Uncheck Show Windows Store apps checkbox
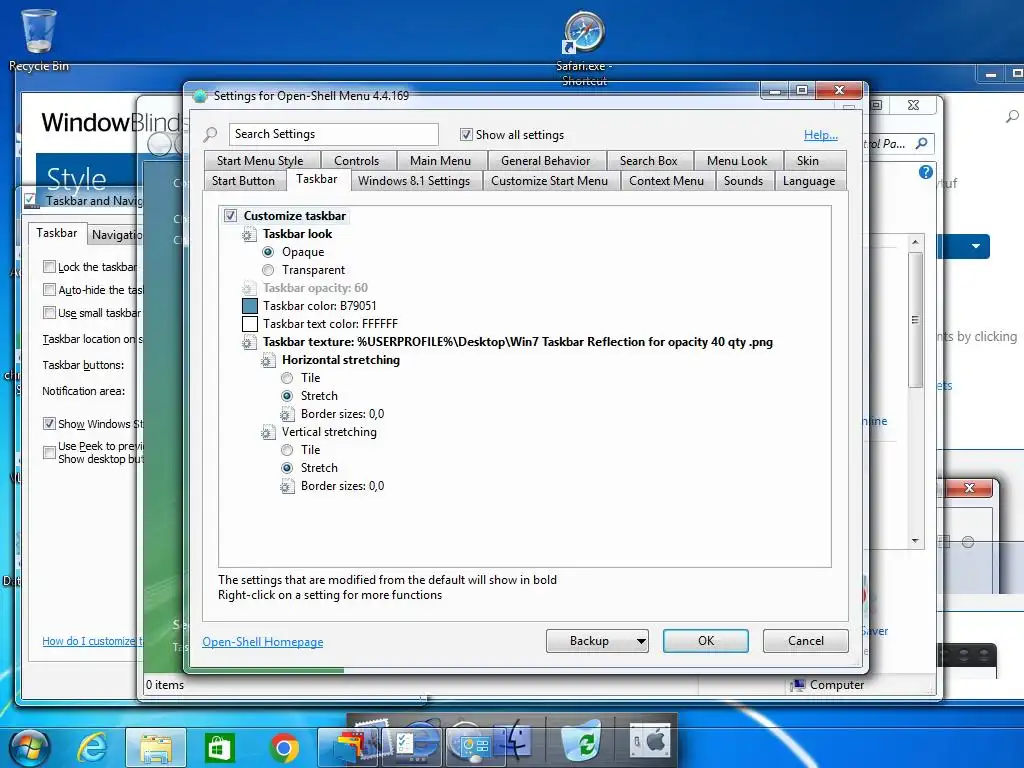This screenshot has width=1024, height=768. pyautogui.click(x=49, y=423)
